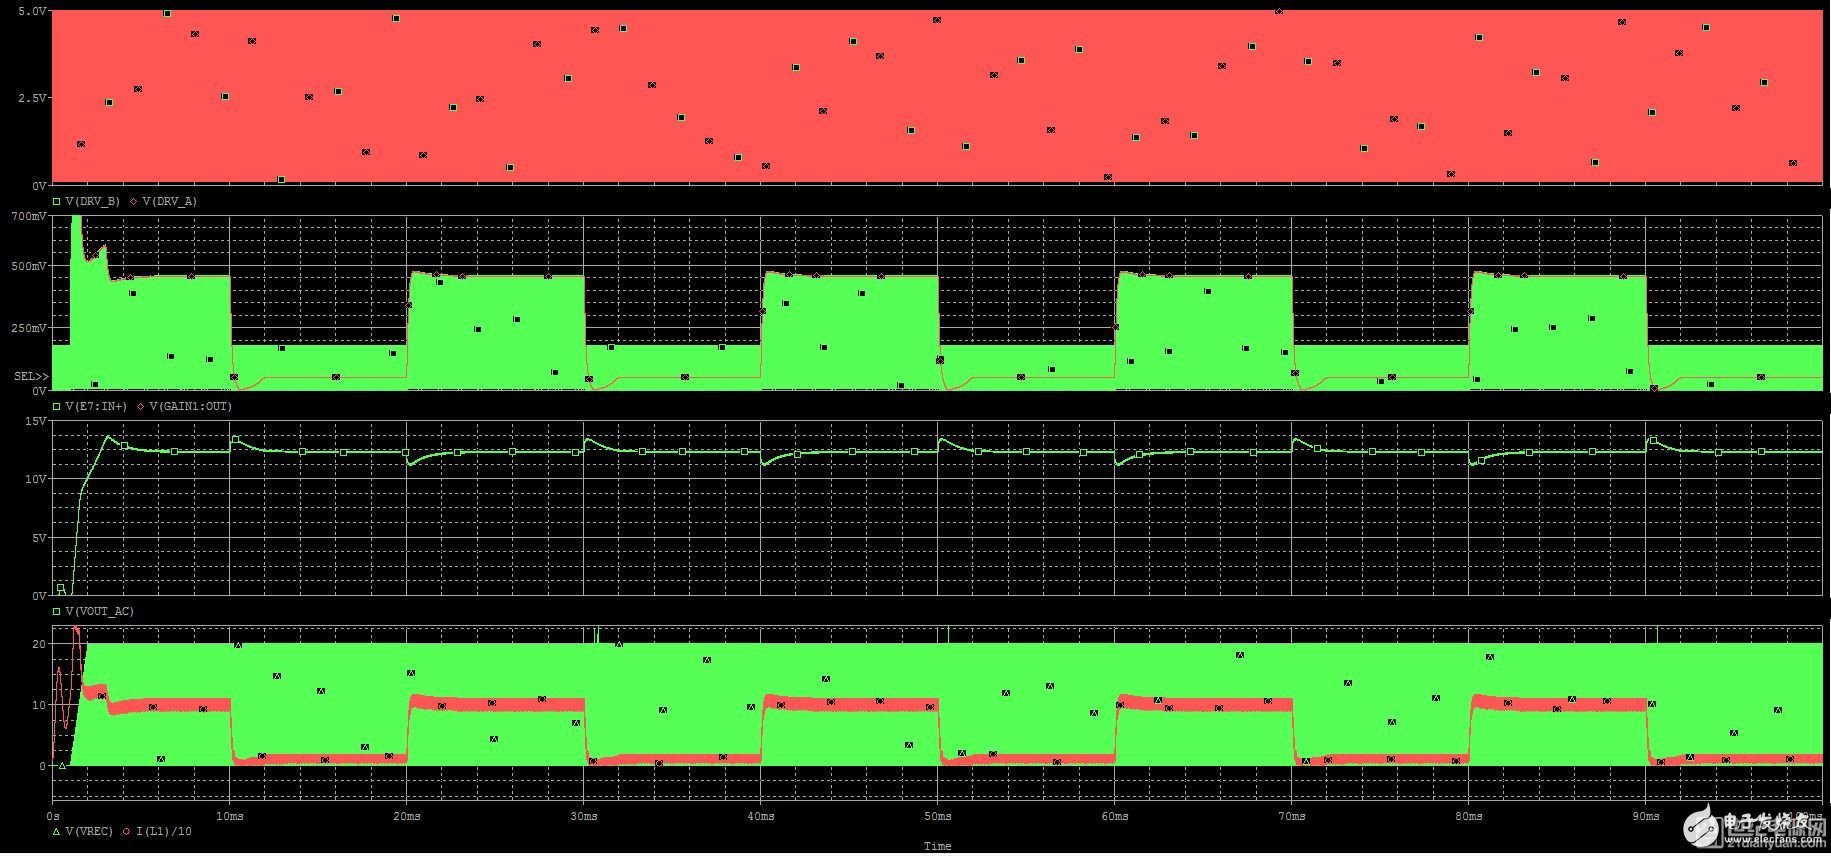Click the 250mV y-axis label
This screenshot has width=1831, height=856.
pyautogui.click(x=28, y=328)
